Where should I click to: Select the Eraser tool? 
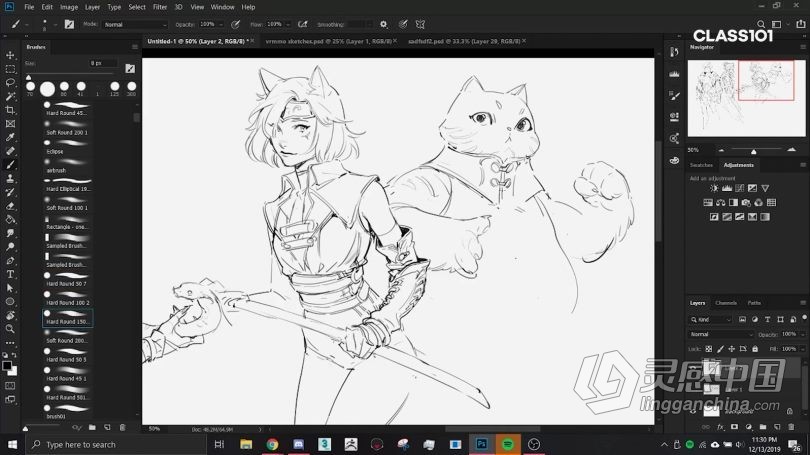10,206
